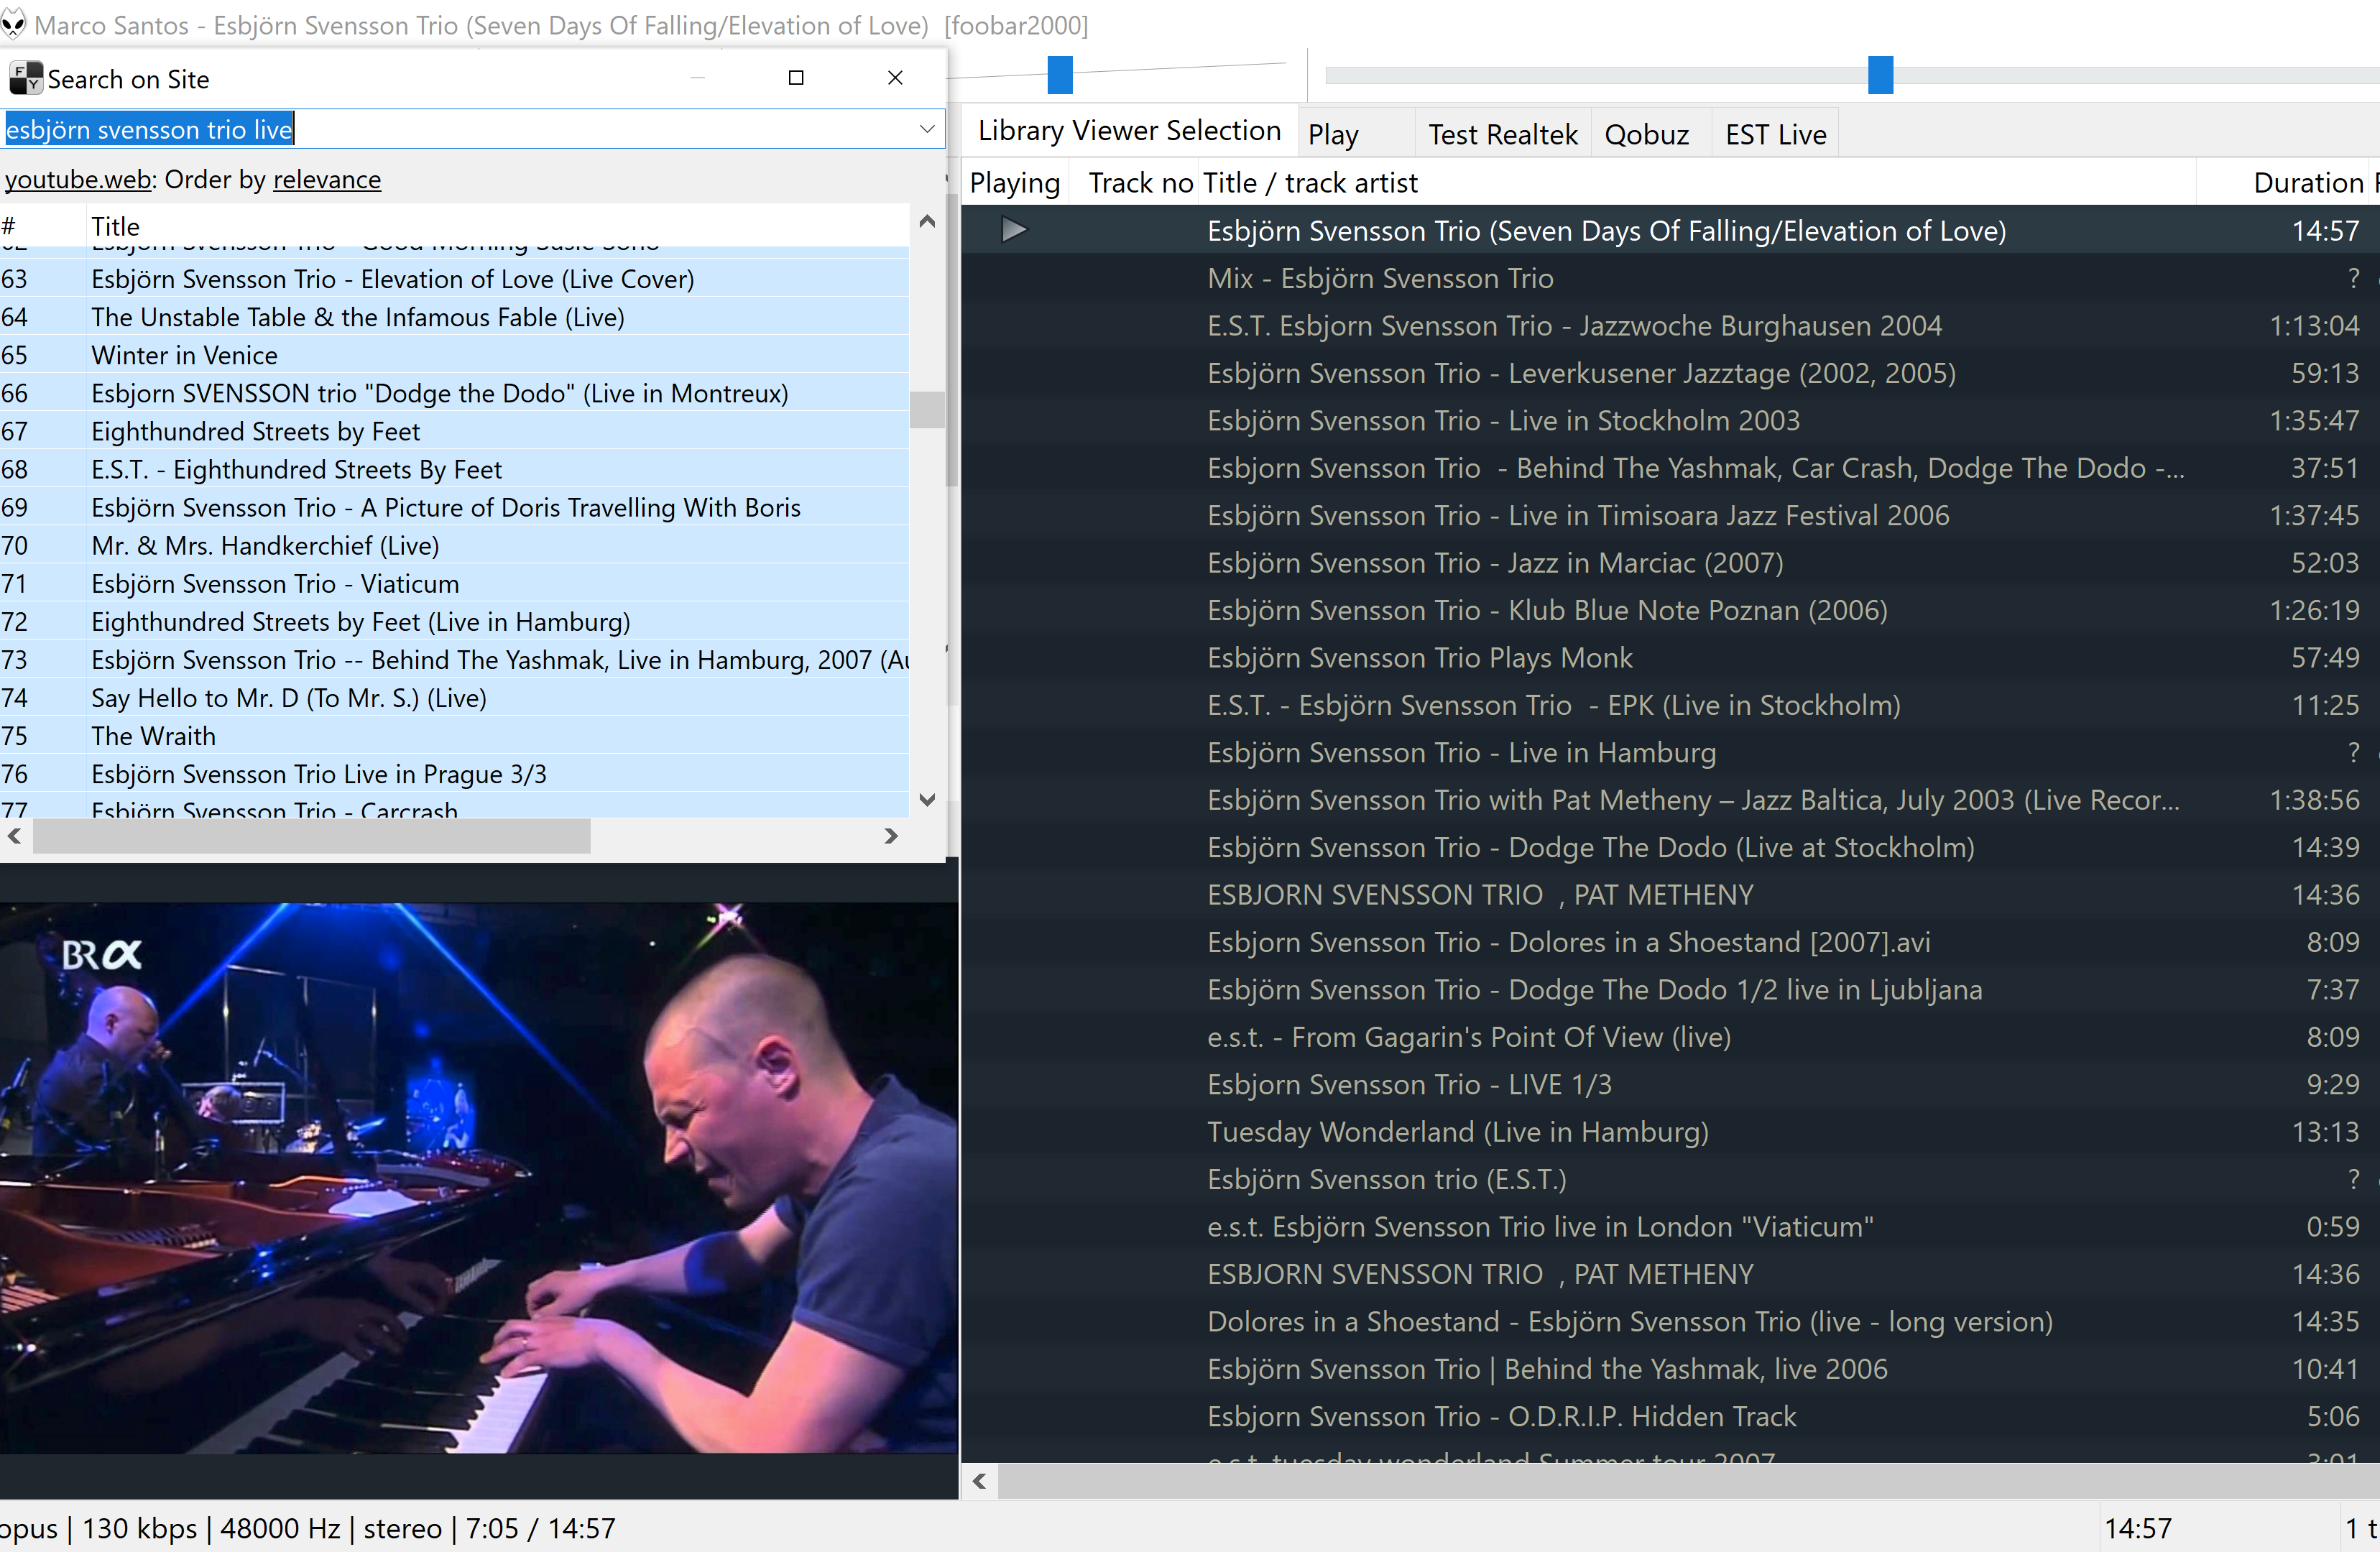Select track Dodge The Dodo (Live at Stockholm)
Viewport: 2380px width, 1552px height.
1670,847
